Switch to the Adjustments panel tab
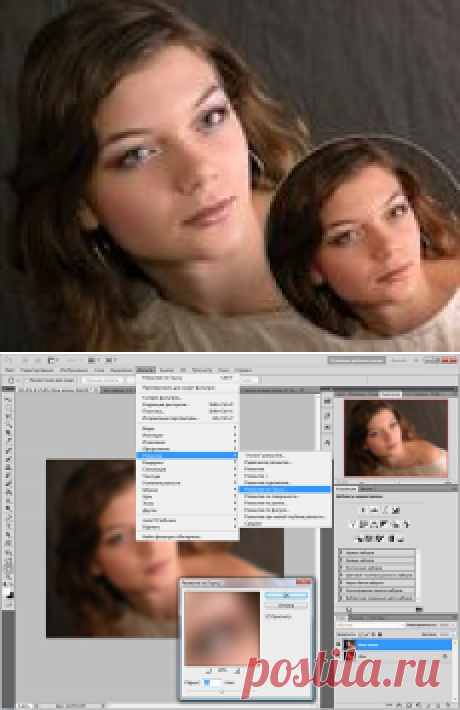This screenshot has width=460, height=710. (346, 489)
